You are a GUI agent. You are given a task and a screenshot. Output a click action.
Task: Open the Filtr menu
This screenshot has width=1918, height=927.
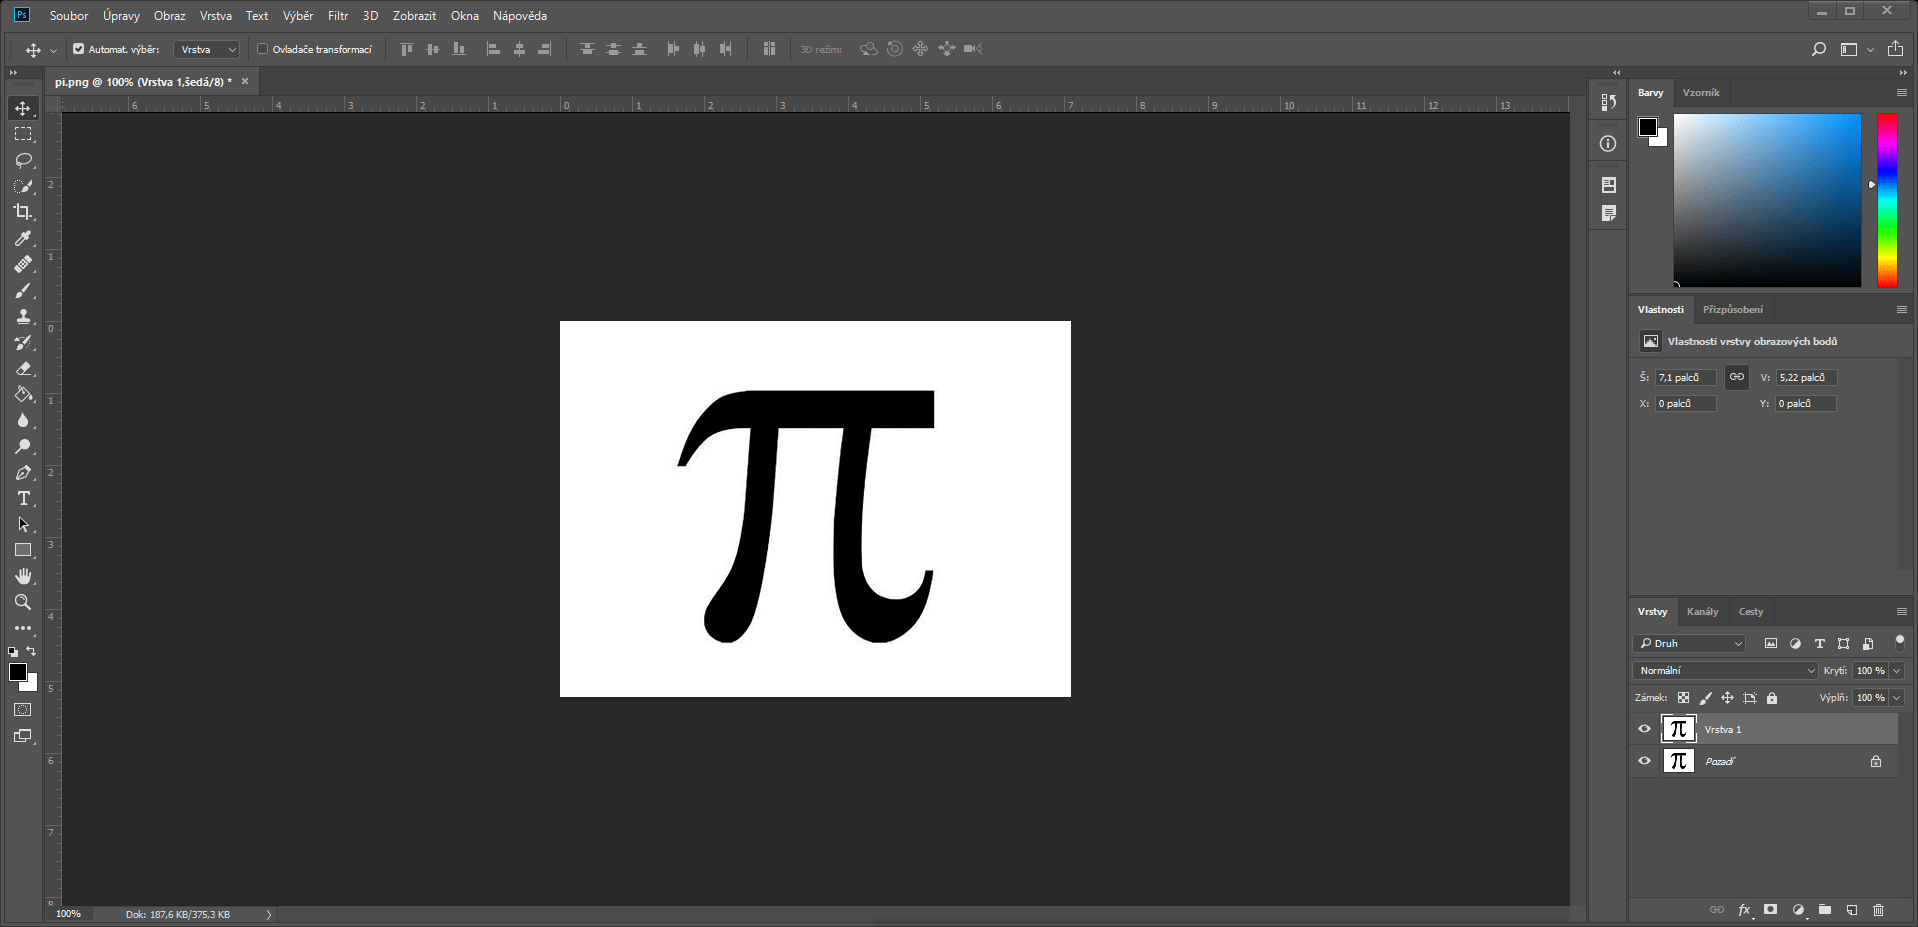[337, 15]
